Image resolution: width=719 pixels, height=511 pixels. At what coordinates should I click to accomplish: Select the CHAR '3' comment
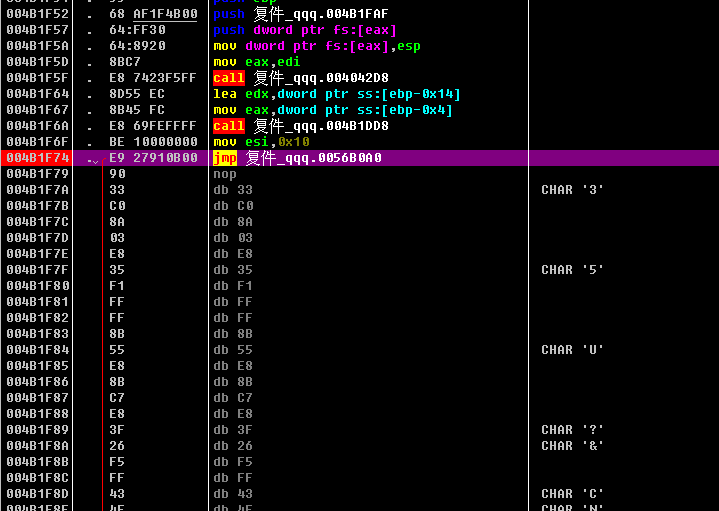tap(572, 190)
